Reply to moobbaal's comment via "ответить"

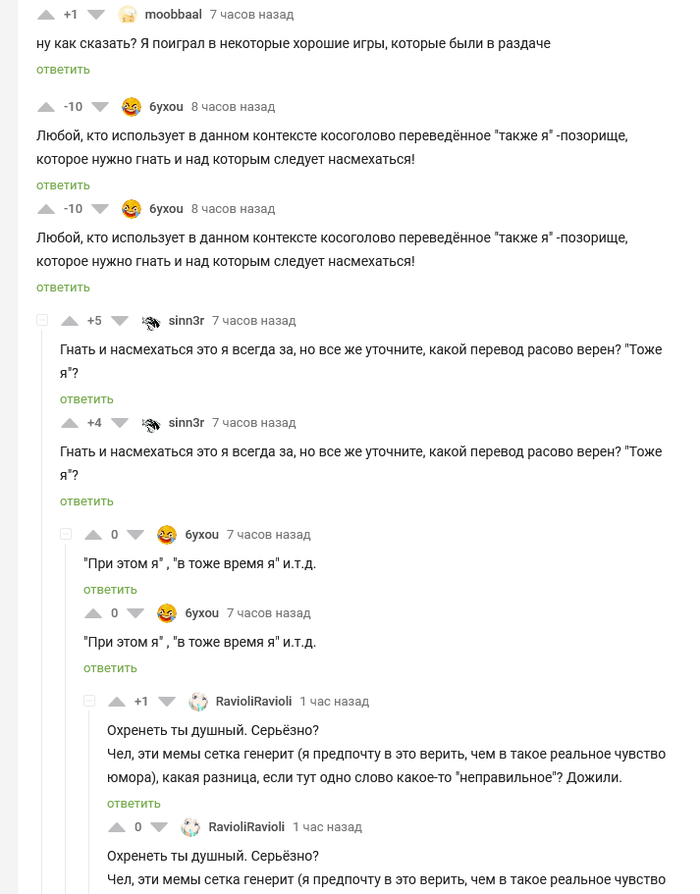(x=63, y=69)
